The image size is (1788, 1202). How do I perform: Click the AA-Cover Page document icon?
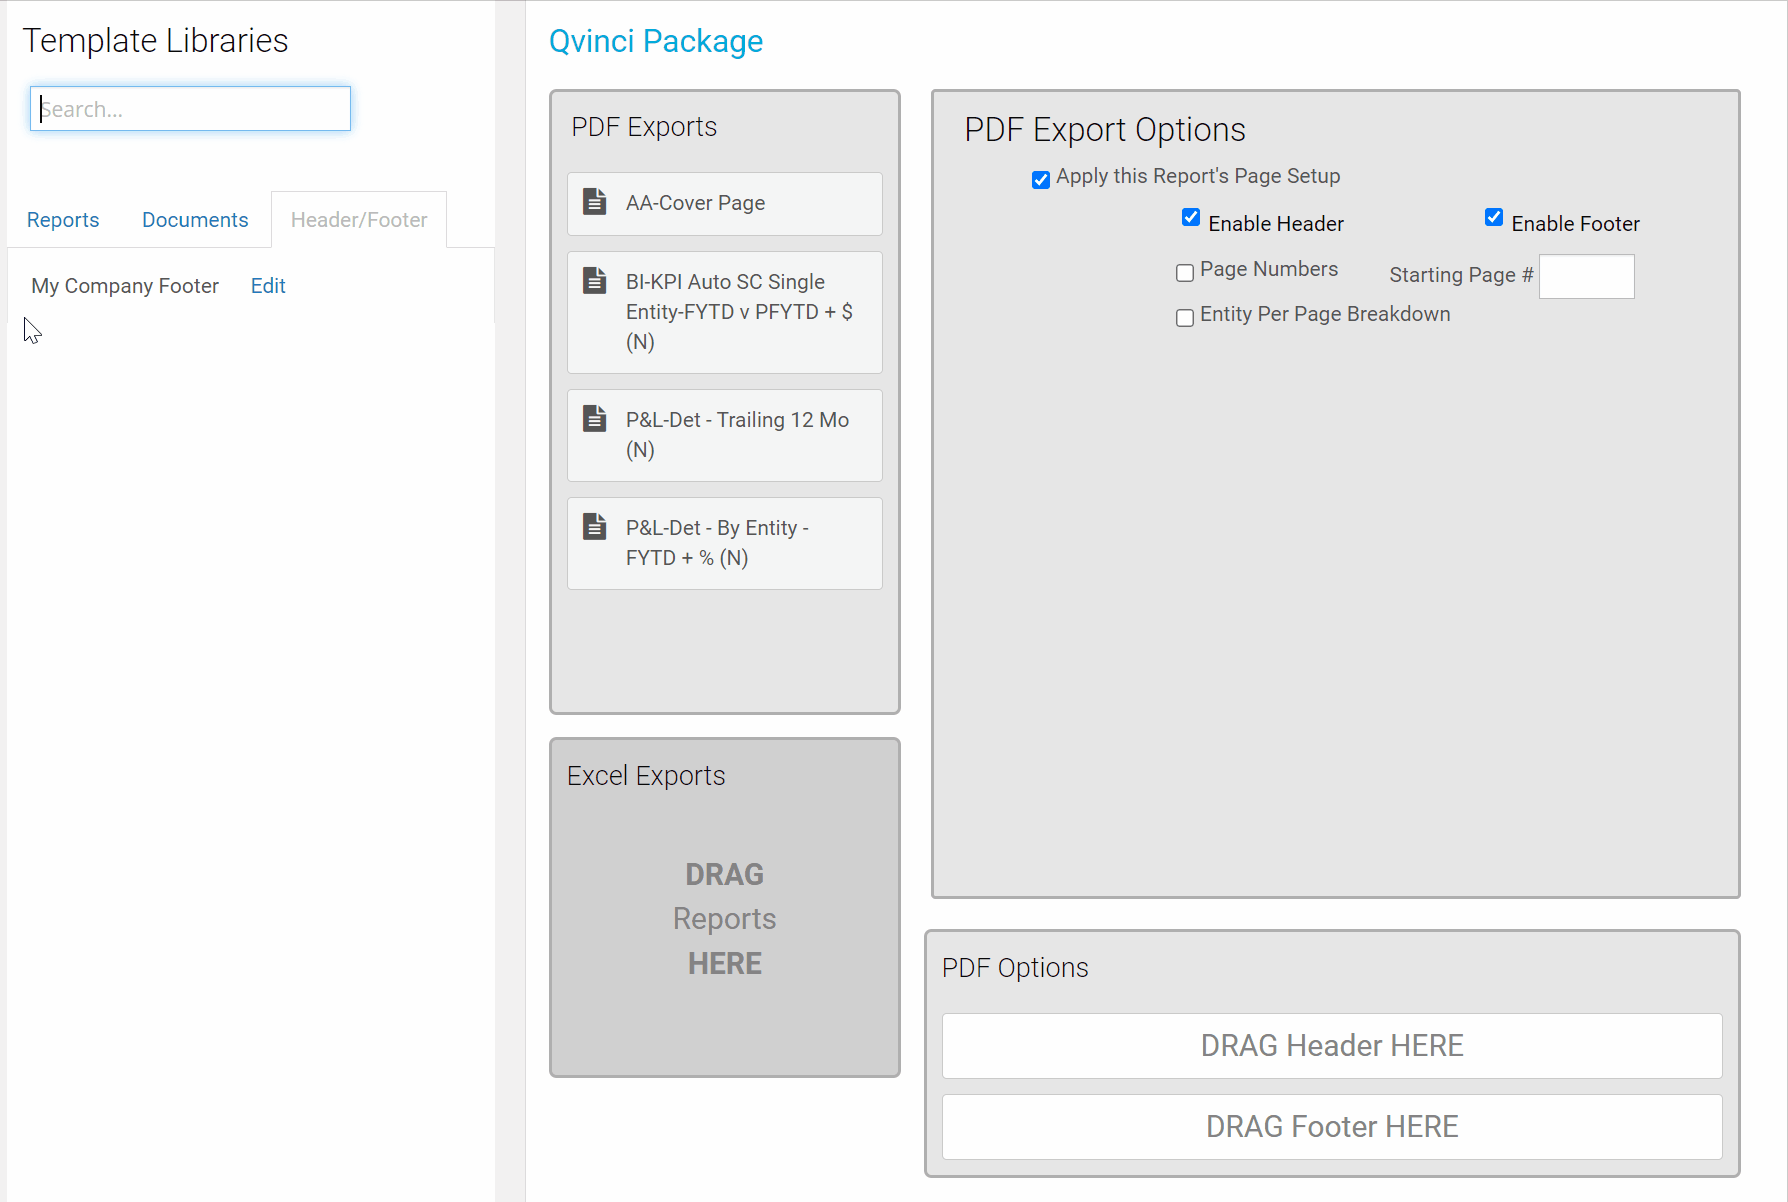(595, 201)
